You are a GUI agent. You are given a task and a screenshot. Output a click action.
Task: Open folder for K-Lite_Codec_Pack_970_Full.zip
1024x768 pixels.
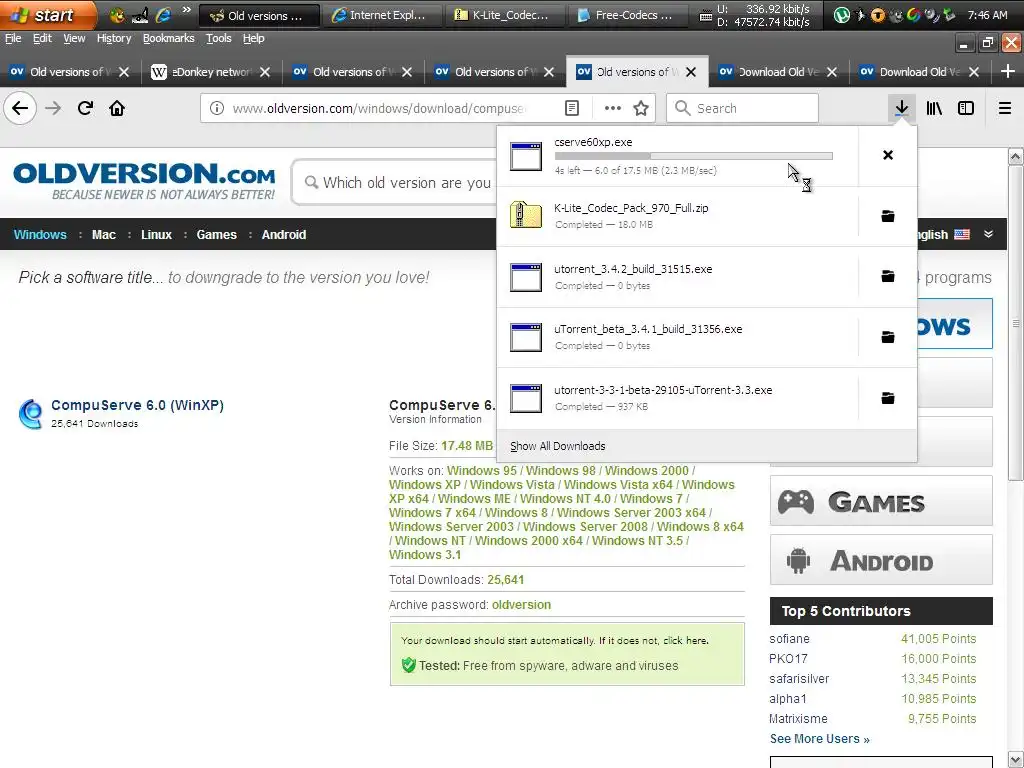click(x=888, y=216)
